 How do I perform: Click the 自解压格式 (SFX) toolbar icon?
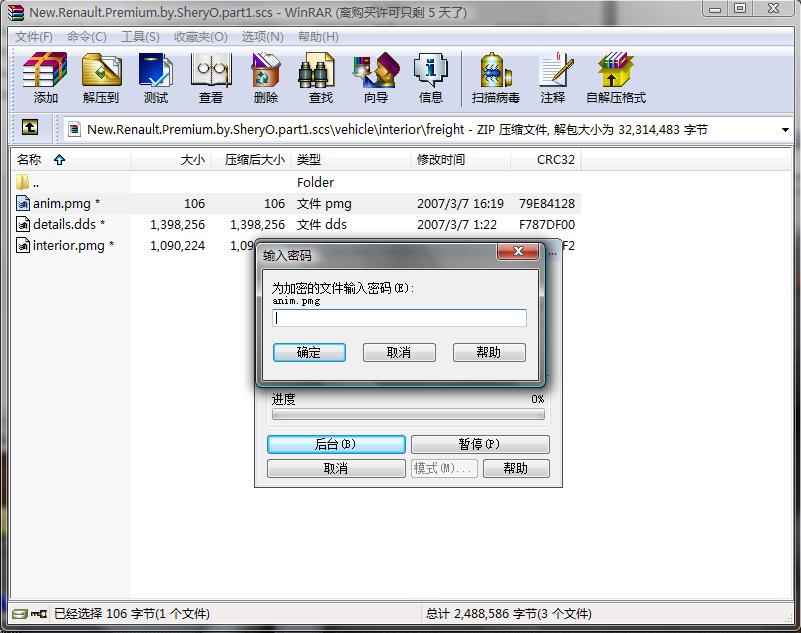pos(616,69)
